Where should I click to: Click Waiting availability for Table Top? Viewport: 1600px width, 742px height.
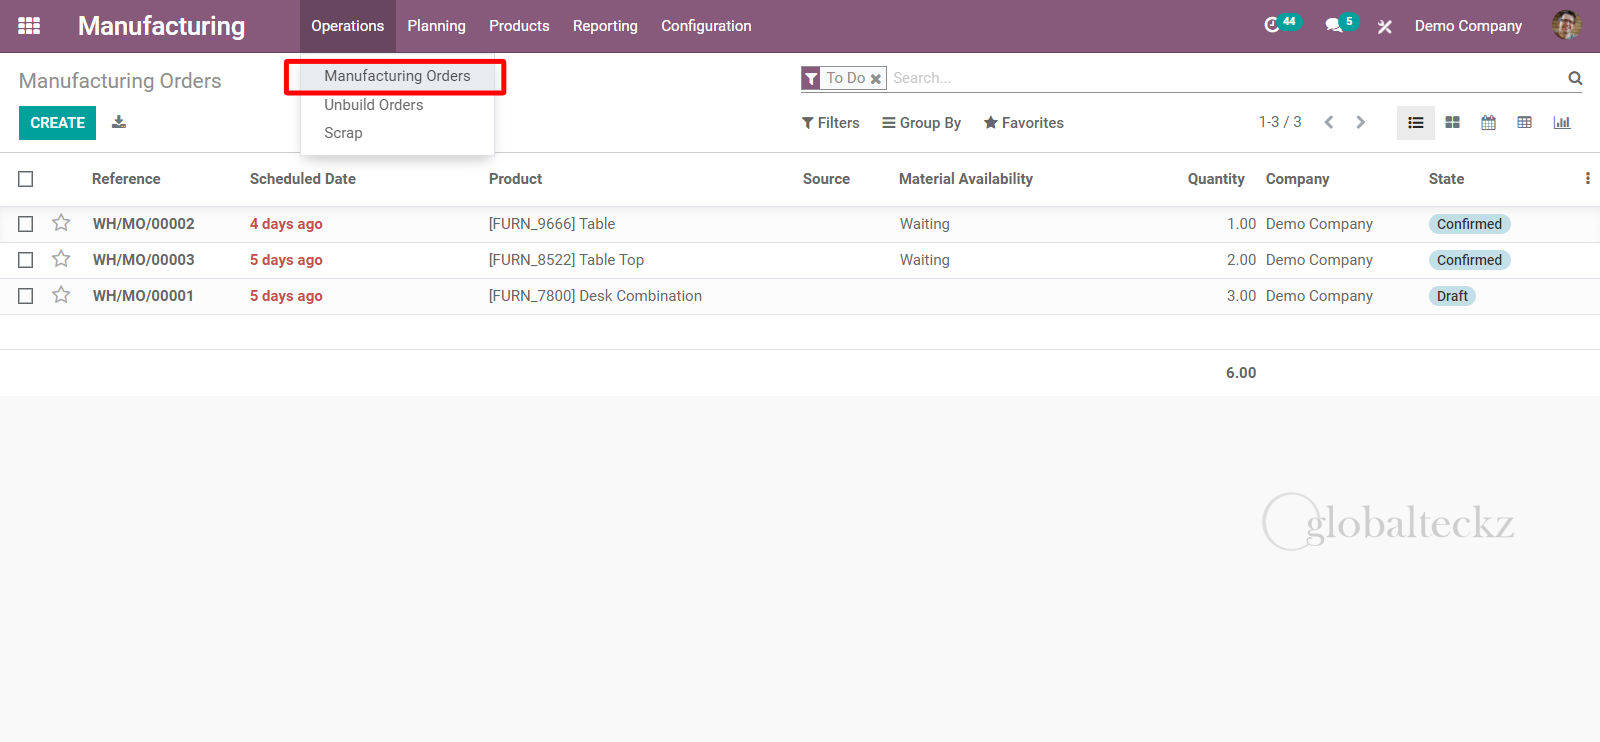[924, 260]
